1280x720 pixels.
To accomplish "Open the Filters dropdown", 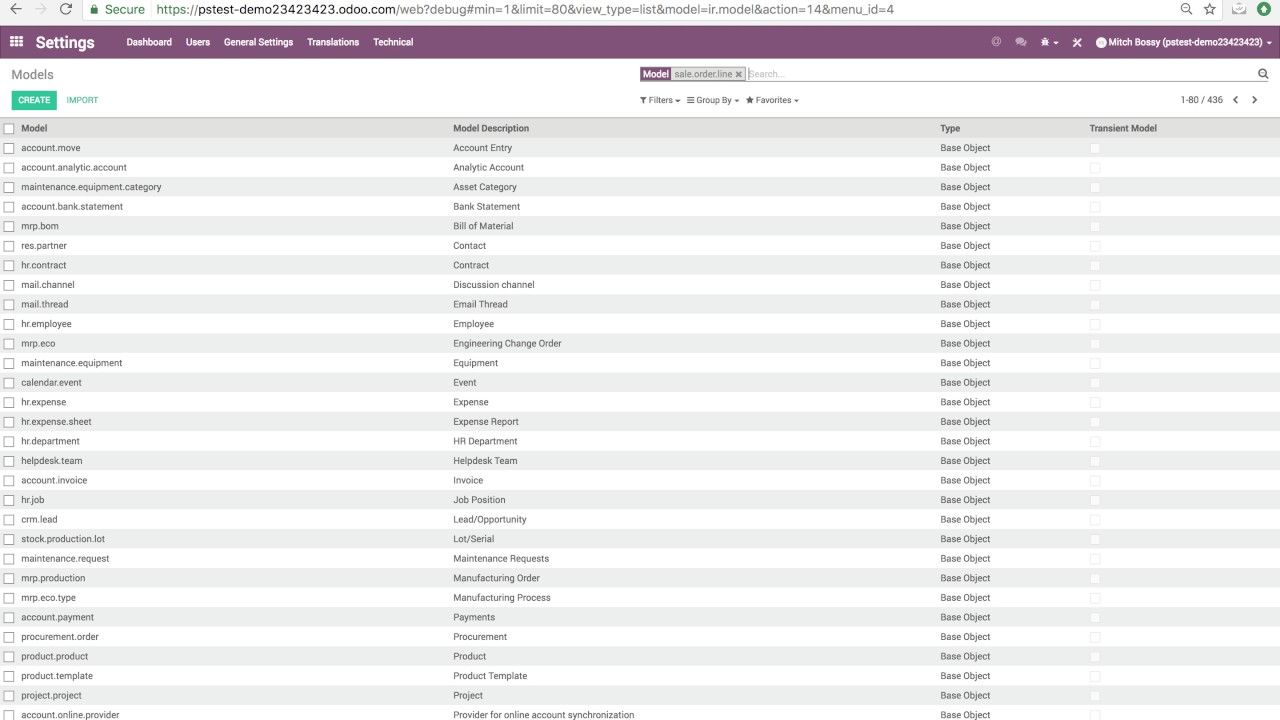I will click(660, 100).
